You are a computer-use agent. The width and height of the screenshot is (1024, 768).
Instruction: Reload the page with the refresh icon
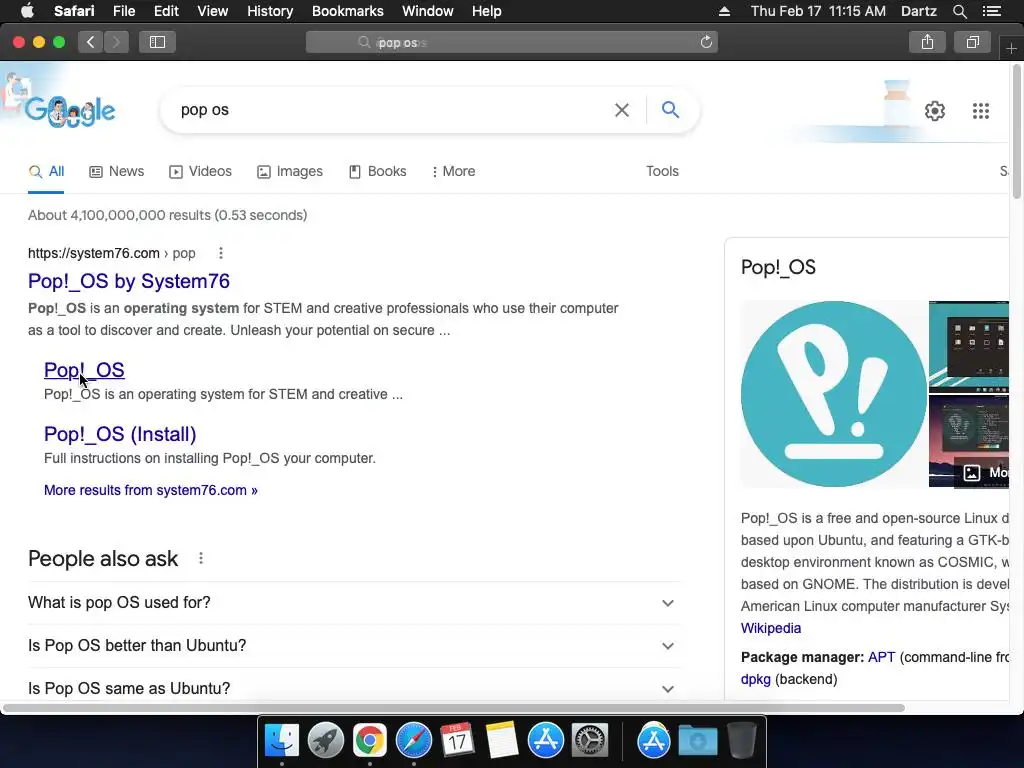click(x=706, y=42)
